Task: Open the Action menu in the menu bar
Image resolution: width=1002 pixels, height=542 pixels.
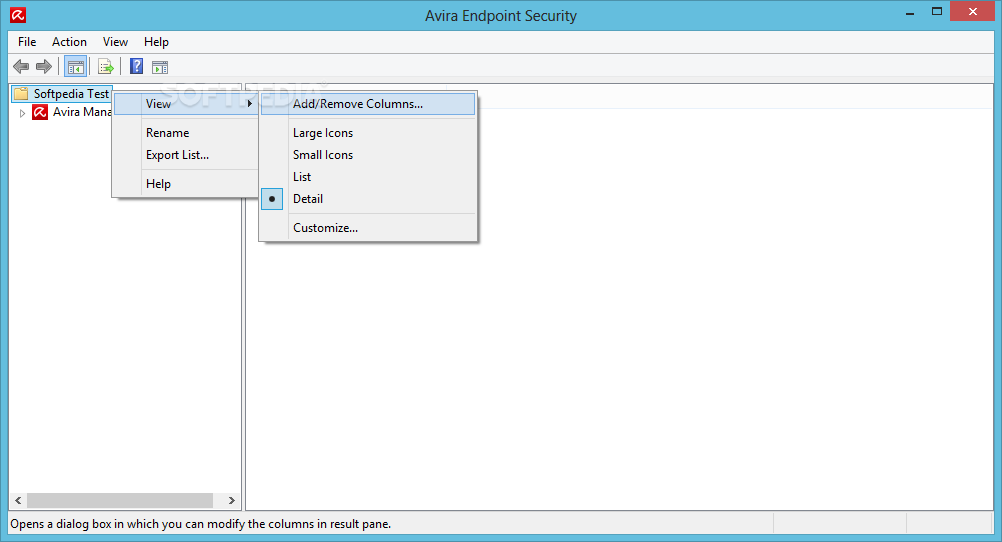Action: (x=69, y=42)
